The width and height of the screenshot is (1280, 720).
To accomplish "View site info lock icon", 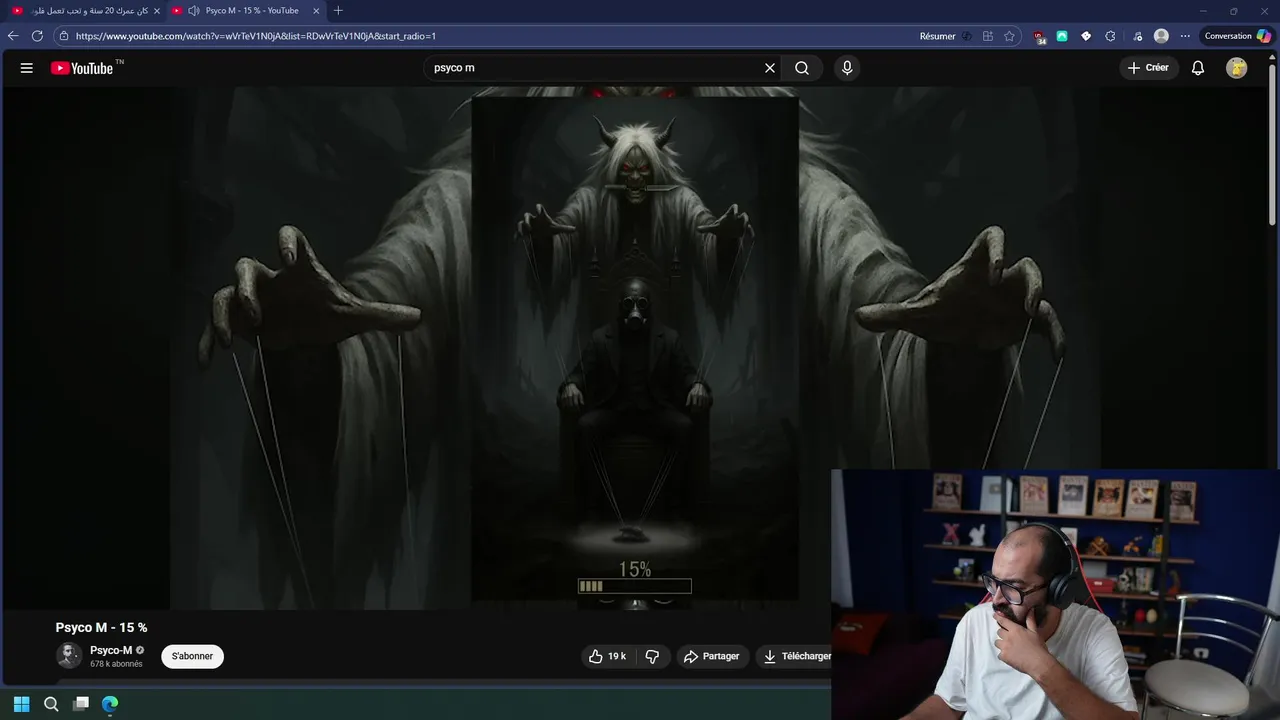I will (x=64, y=36).
